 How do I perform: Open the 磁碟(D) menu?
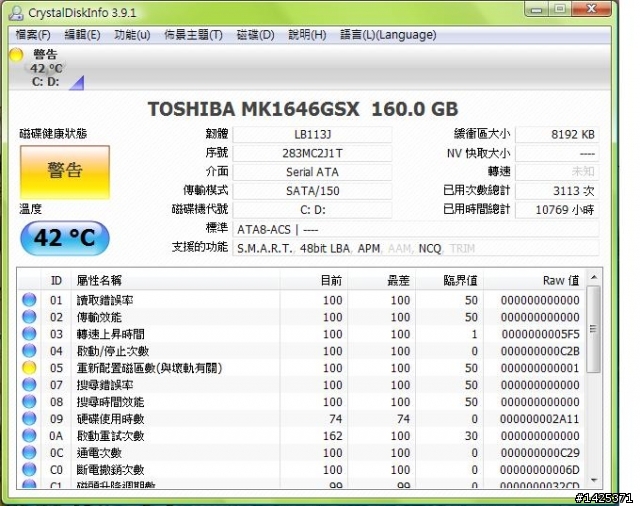(256, 35)
